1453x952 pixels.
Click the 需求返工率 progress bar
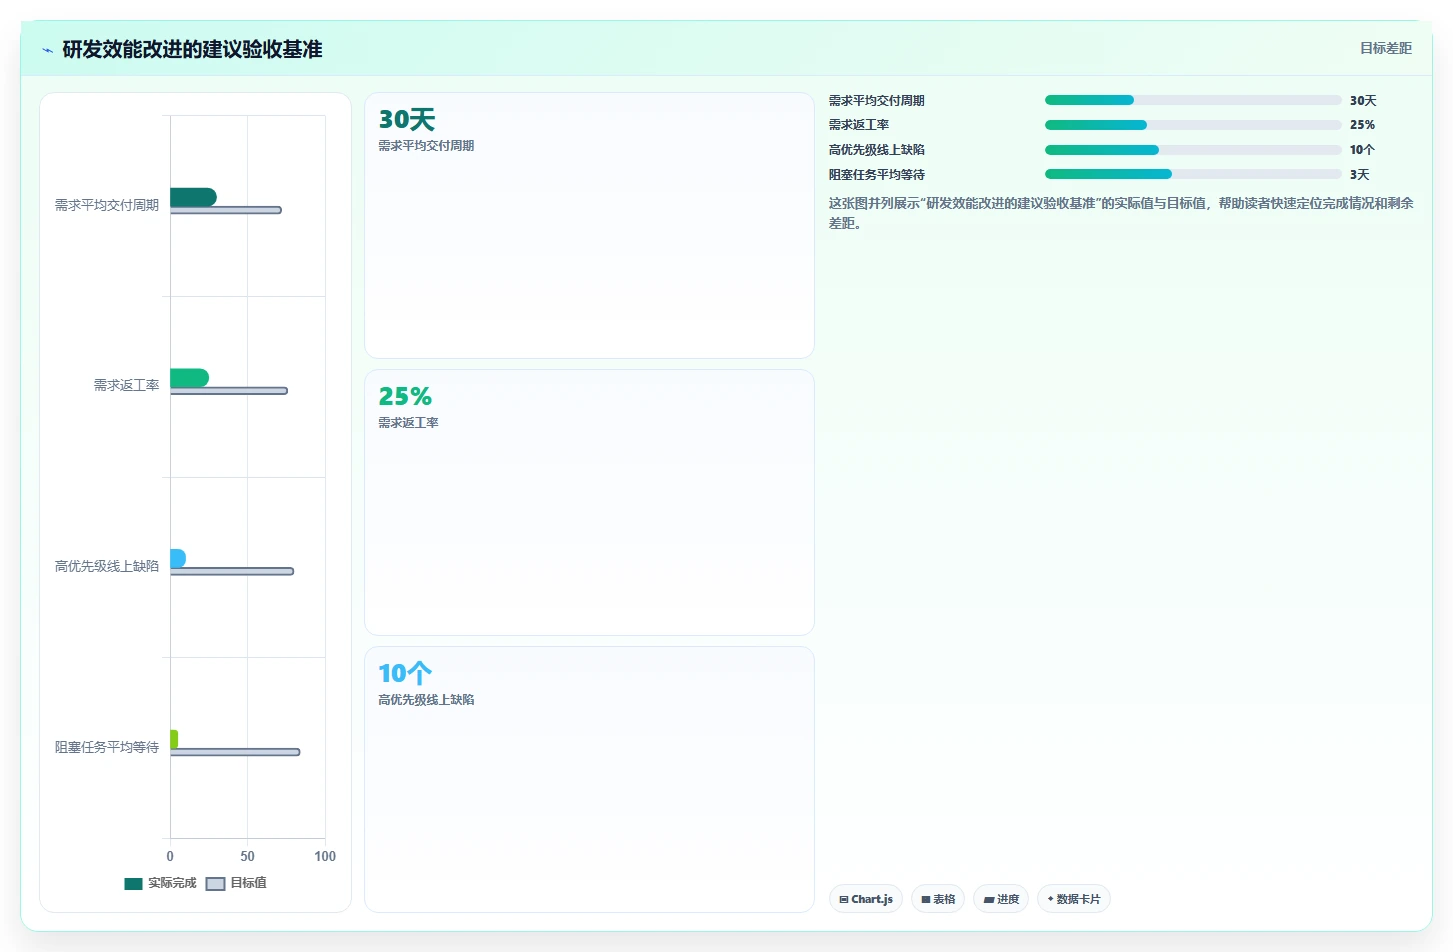[1193, 125]
